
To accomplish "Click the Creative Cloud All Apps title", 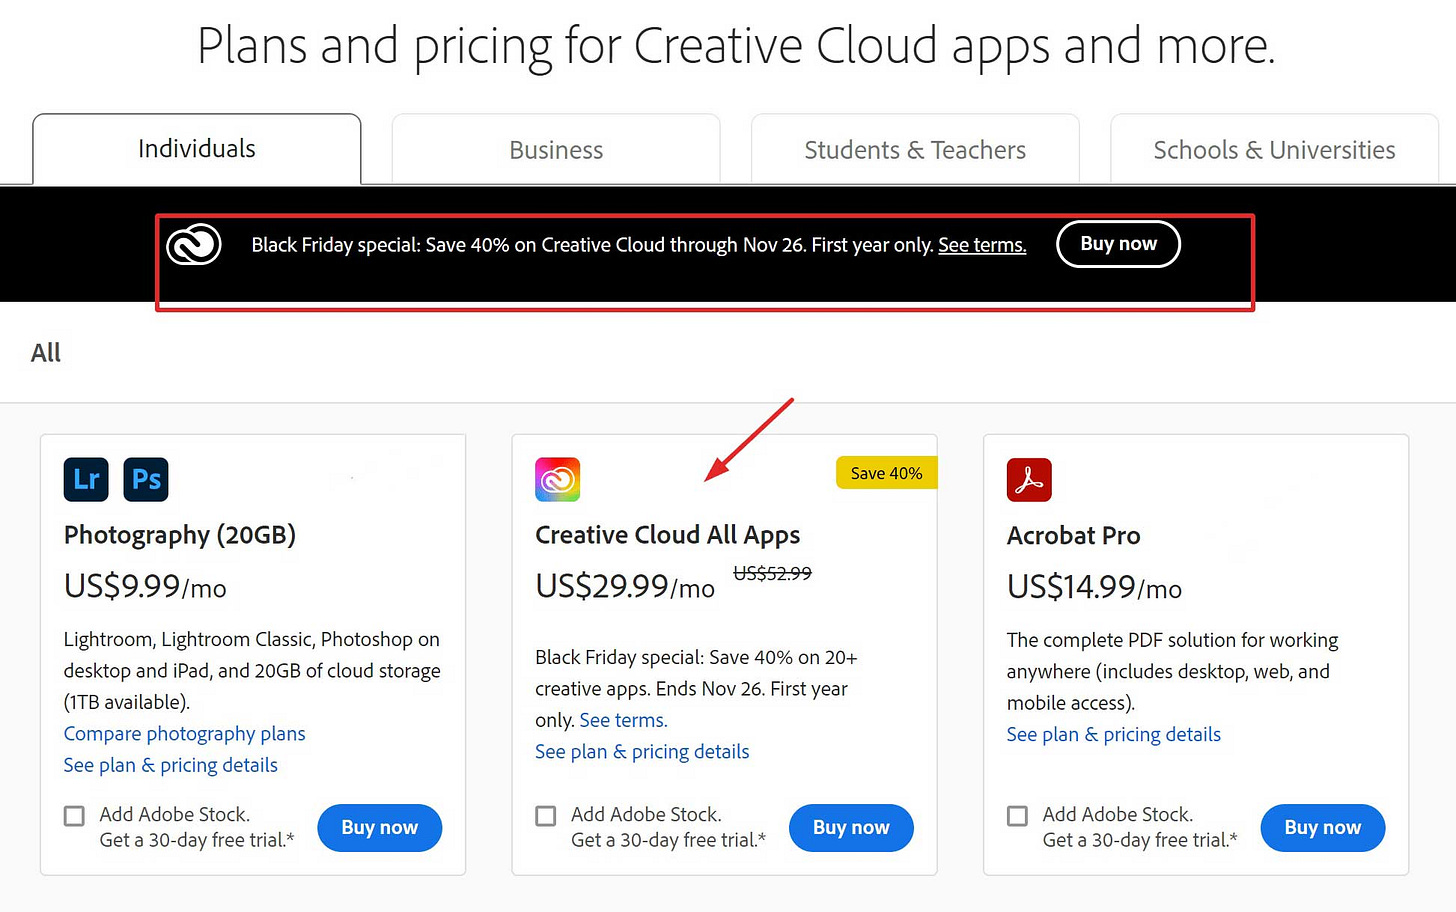I will pyautogui.click(x=668, y=535).
